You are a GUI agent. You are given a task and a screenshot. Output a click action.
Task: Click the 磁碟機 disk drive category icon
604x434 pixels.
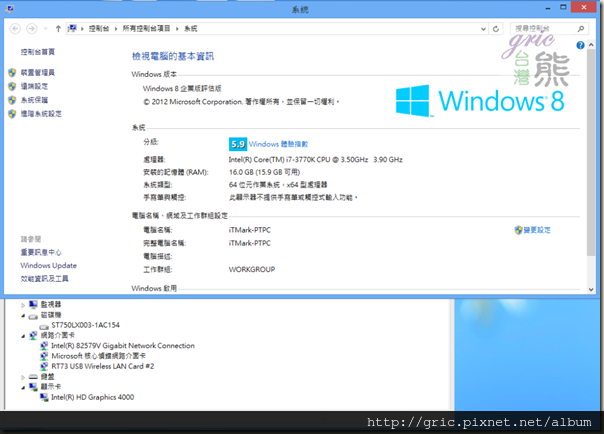(33, 316)
